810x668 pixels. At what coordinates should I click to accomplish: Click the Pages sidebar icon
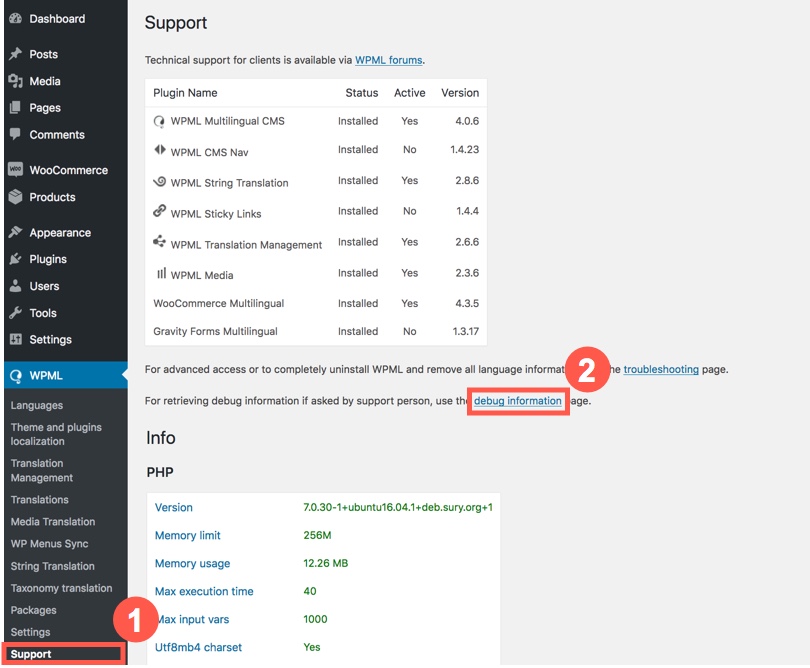click(15, 107)
